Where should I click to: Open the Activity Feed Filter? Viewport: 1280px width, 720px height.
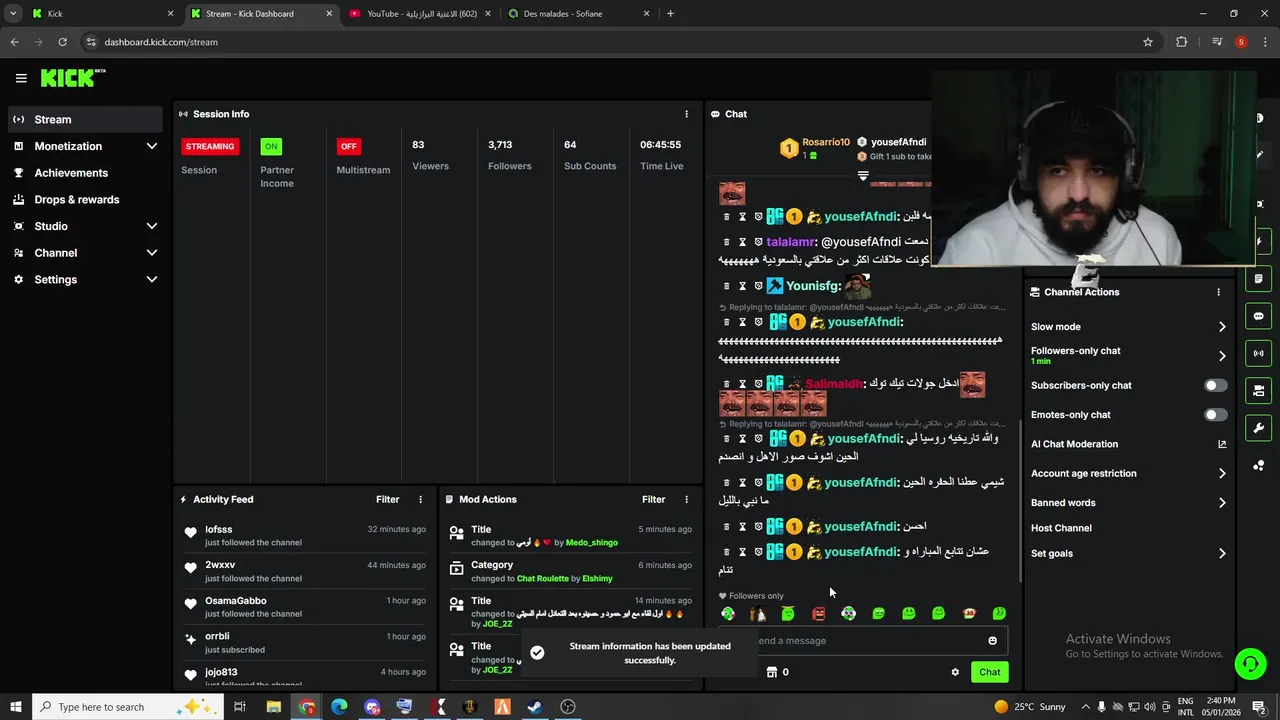coord(387,499)
